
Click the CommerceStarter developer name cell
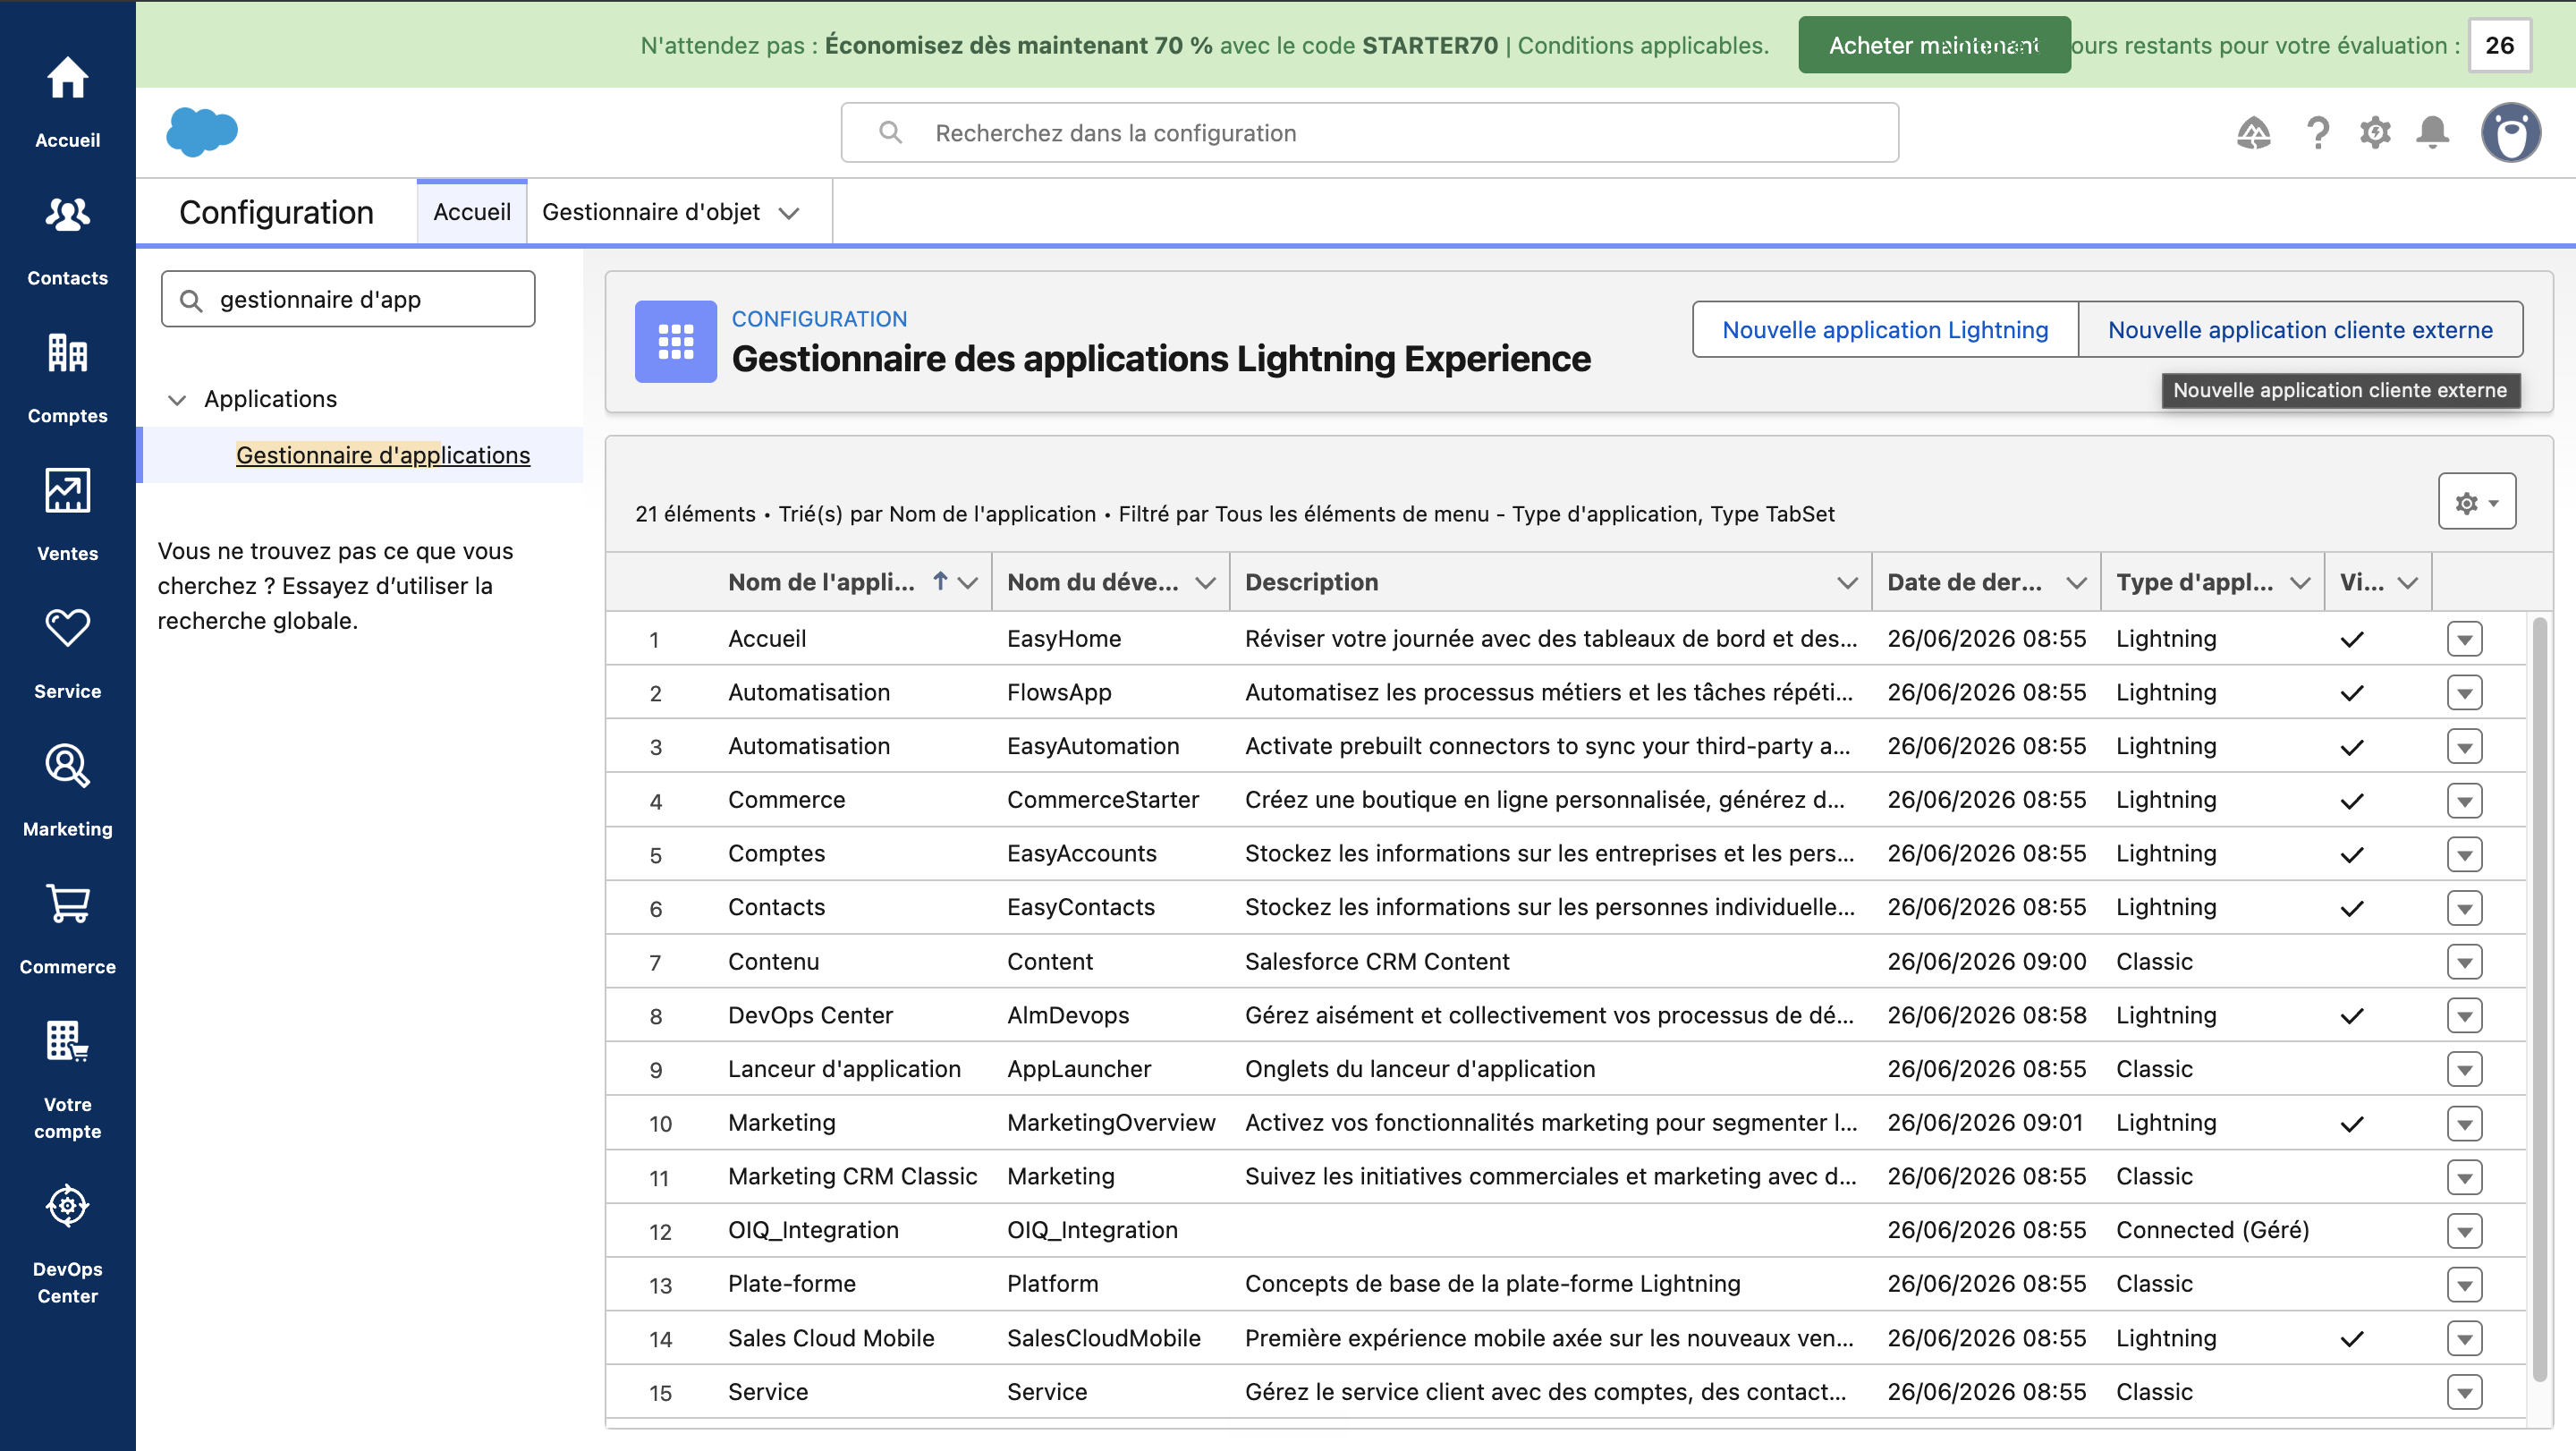coord(1102,800)
